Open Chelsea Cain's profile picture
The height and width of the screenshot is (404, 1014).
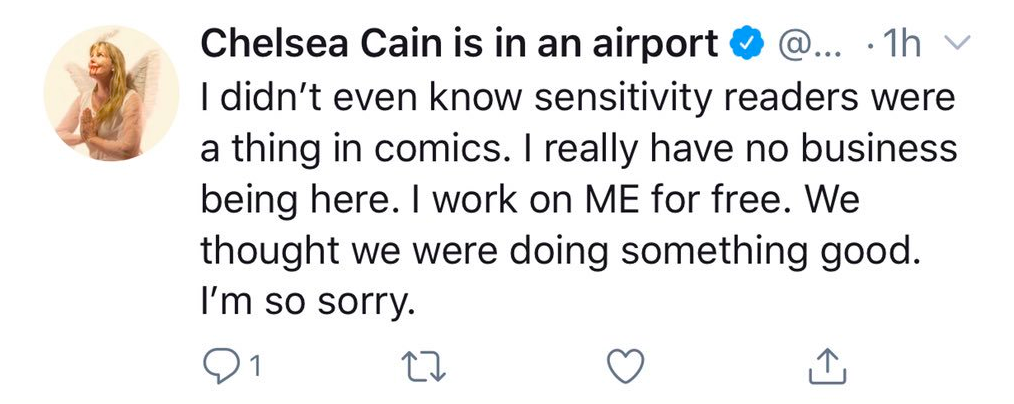pos(111,93)
